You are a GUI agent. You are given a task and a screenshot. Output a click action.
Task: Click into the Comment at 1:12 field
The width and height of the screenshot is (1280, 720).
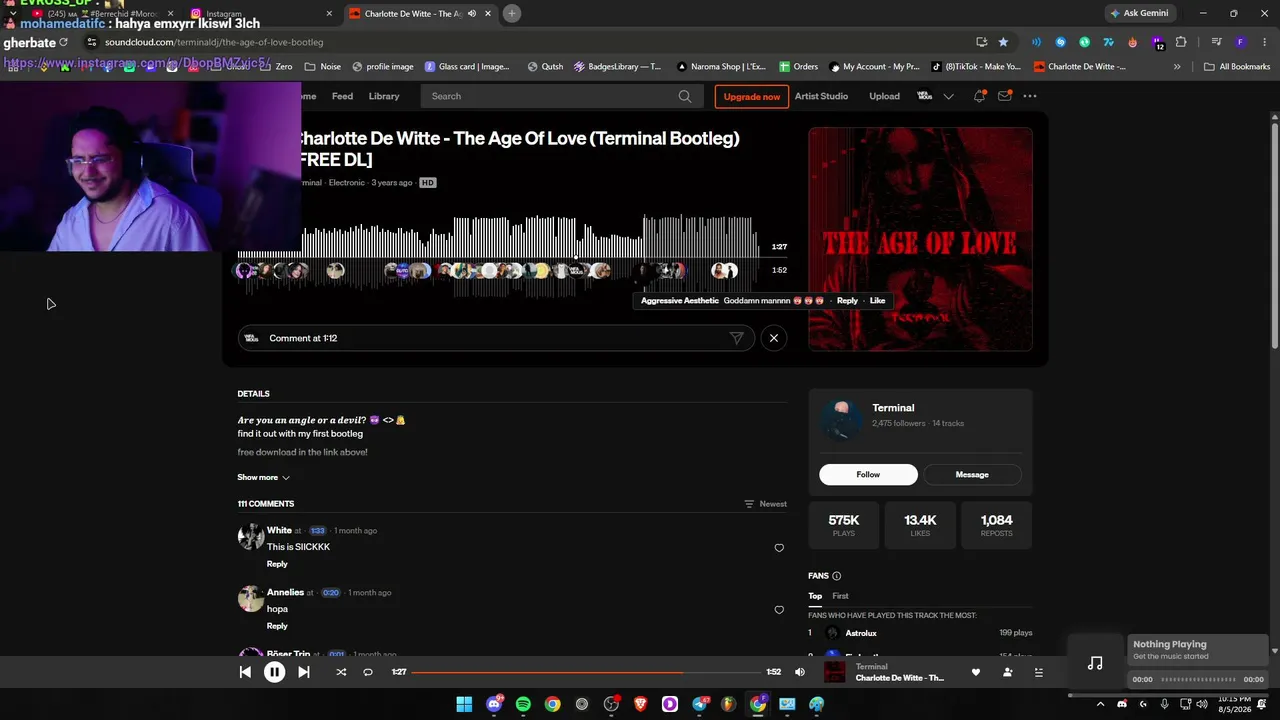[495, 338]
